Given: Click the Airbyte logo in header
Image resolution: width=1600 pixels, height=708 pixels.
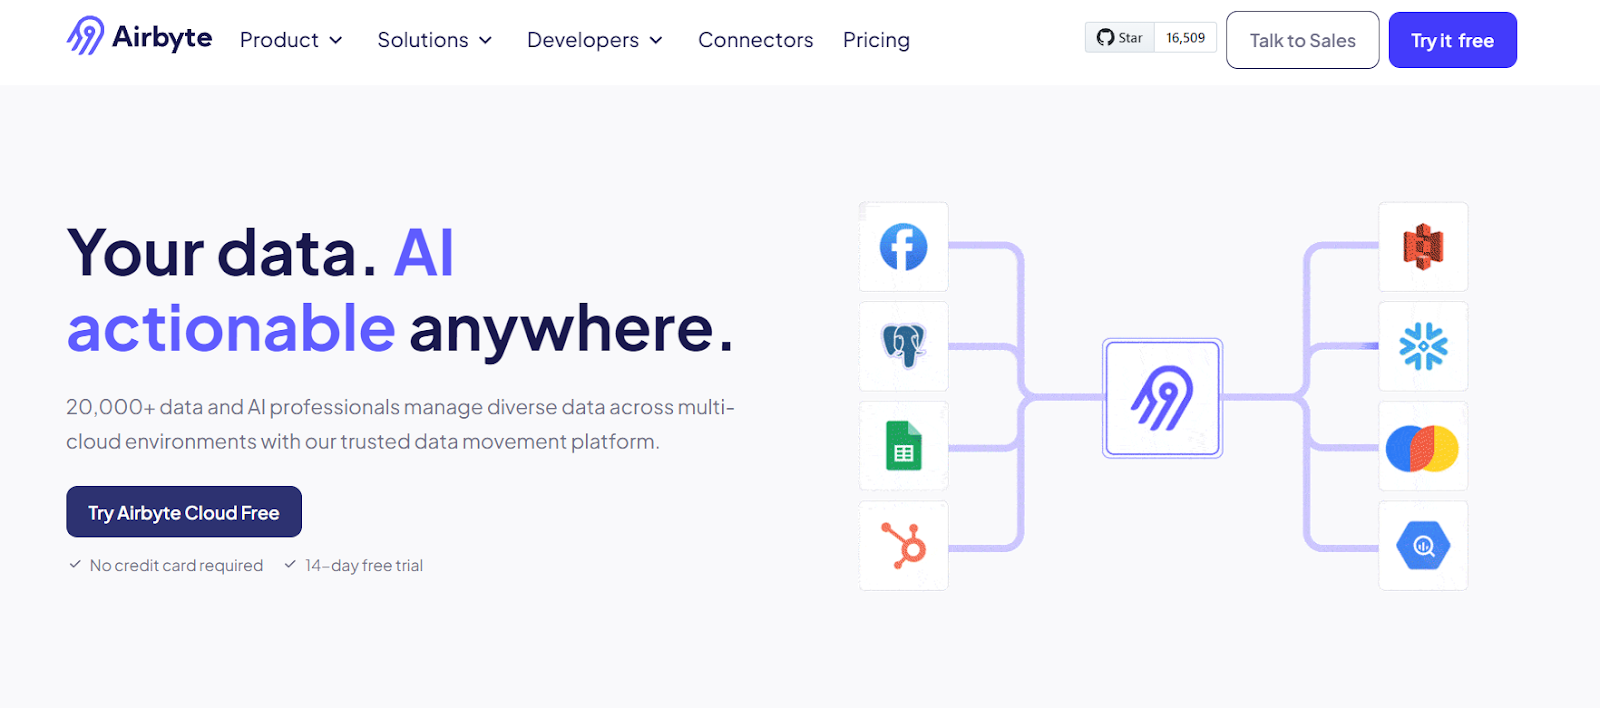Looking at the screenshot, I should [139, 37].
